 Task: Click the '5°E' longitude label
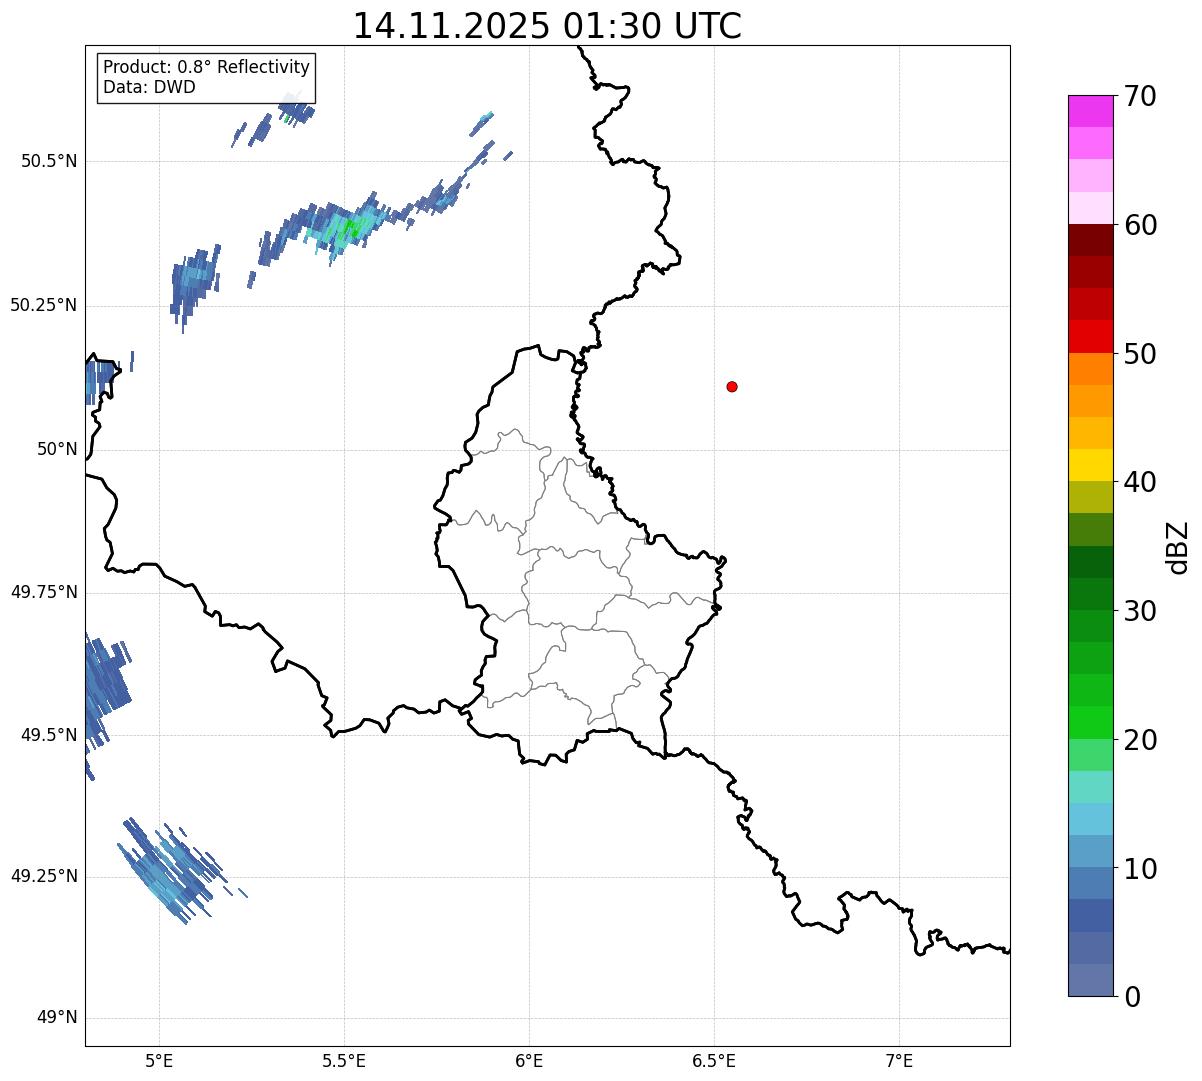coord(159,1060)
